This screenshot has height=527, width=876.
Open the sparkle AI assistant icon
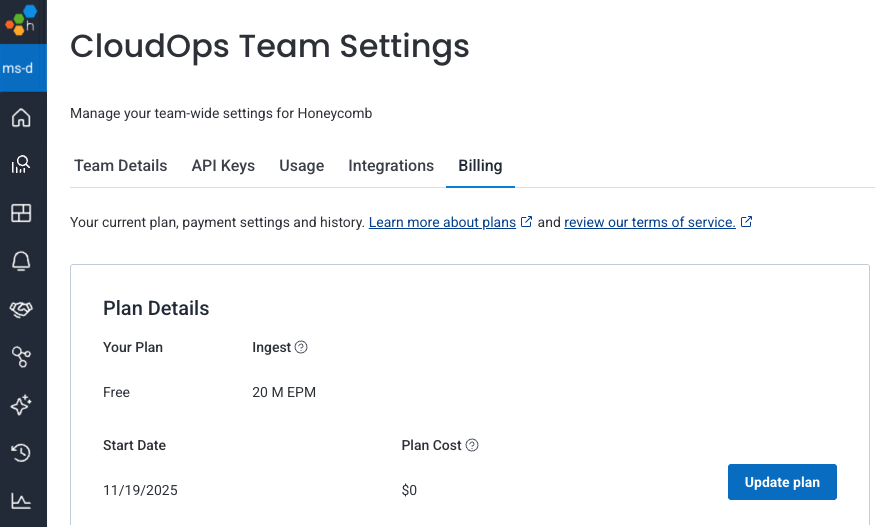pyautogui.click(x=21, y=405)
